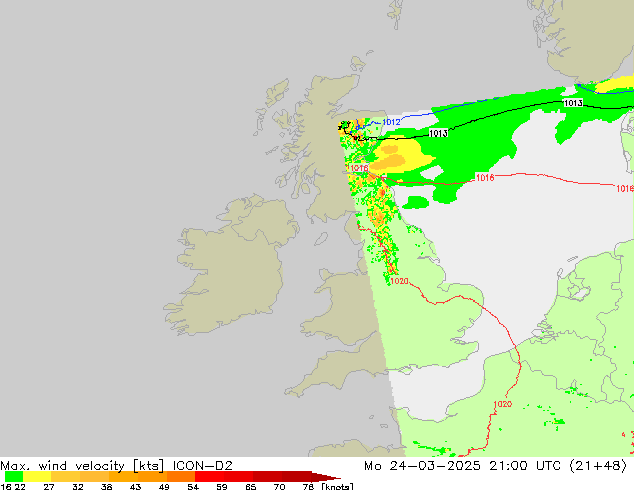Click the yellow wind area near southern Norway
This screenshot has height=490, width=634.
[615, 84]
